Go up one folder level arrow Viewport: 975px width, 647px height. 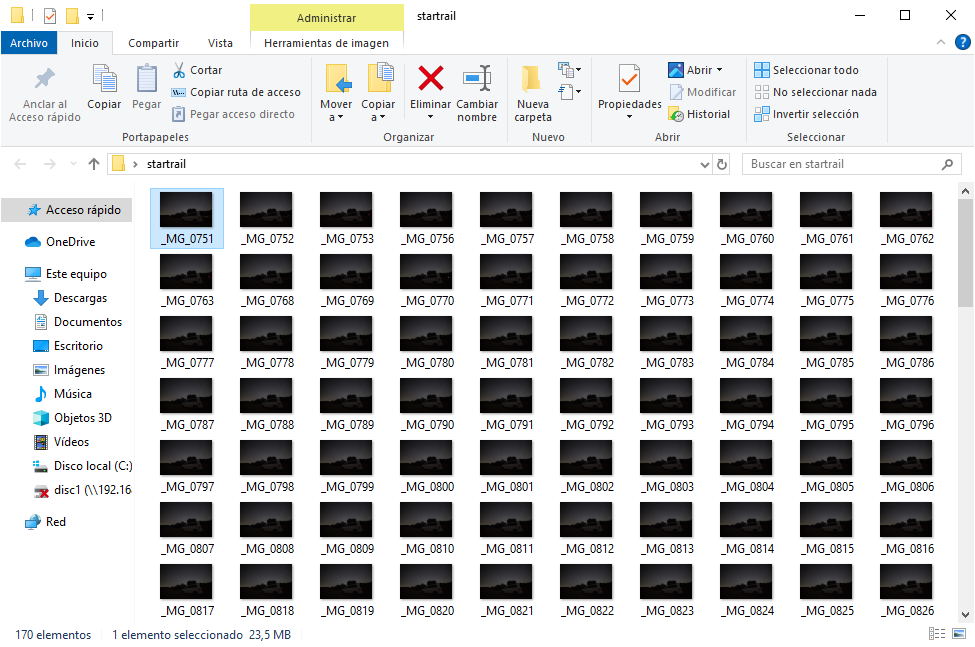[94, 164]
